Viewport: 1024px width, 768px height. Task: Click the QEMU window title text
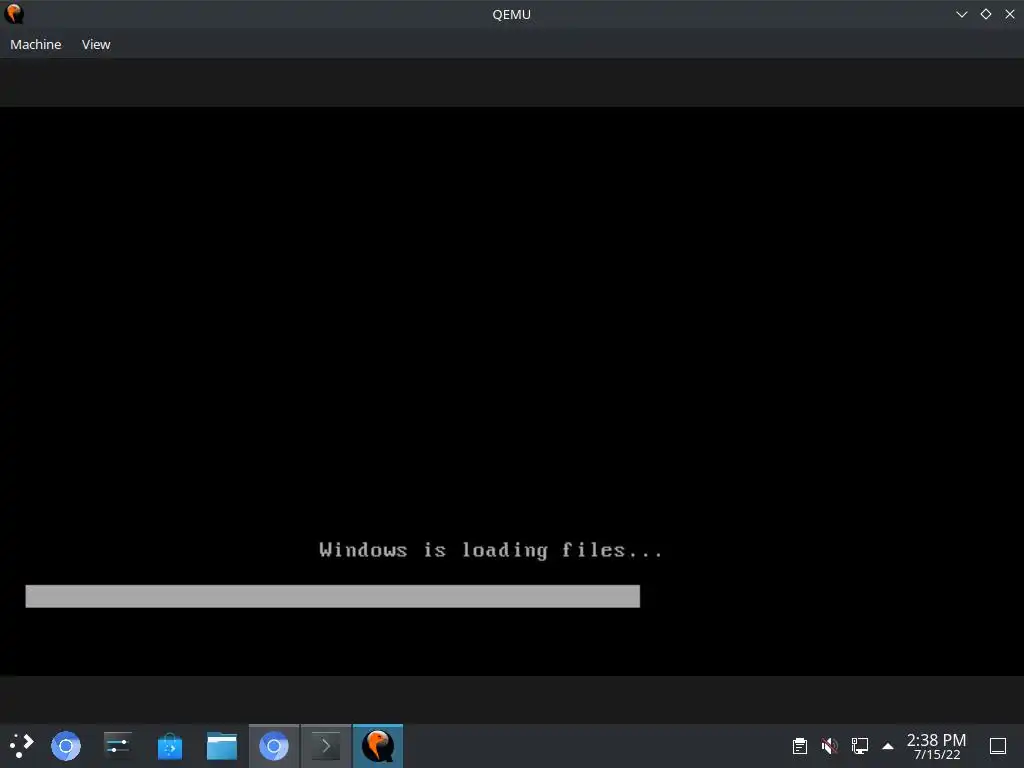[x=511, y=14]
